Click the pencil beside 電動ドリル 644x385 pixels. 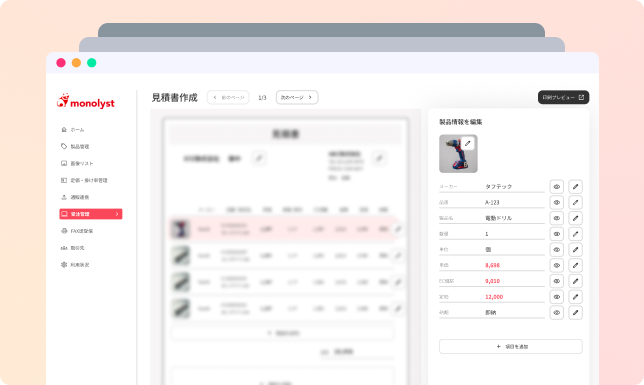click(575, 218)
